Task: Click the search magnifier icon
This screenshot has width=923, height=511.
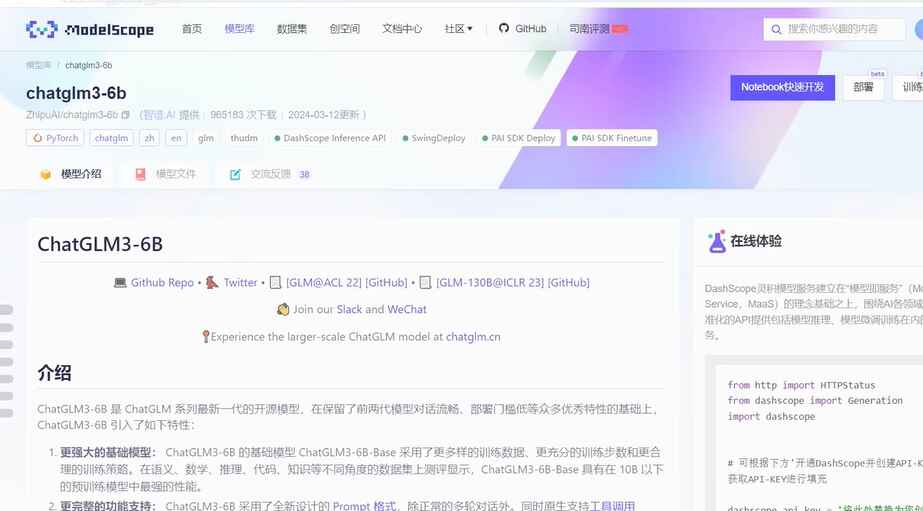Action: tap(776, 29)
